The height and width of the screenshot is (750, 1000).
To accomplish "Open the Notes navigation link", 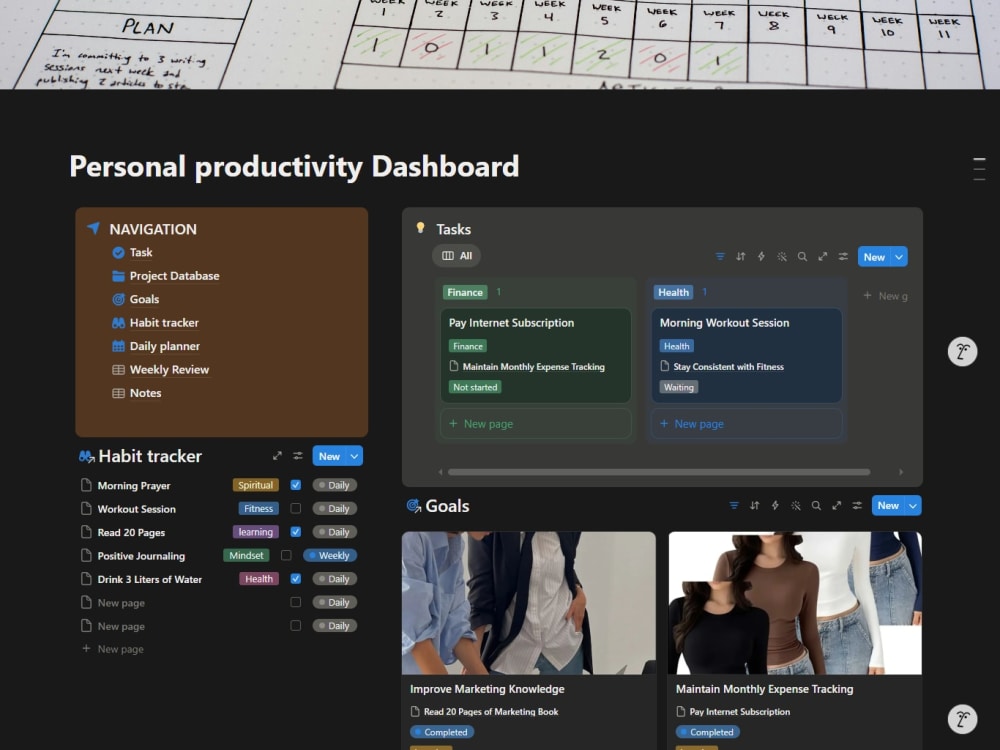I will coord(145,393).
